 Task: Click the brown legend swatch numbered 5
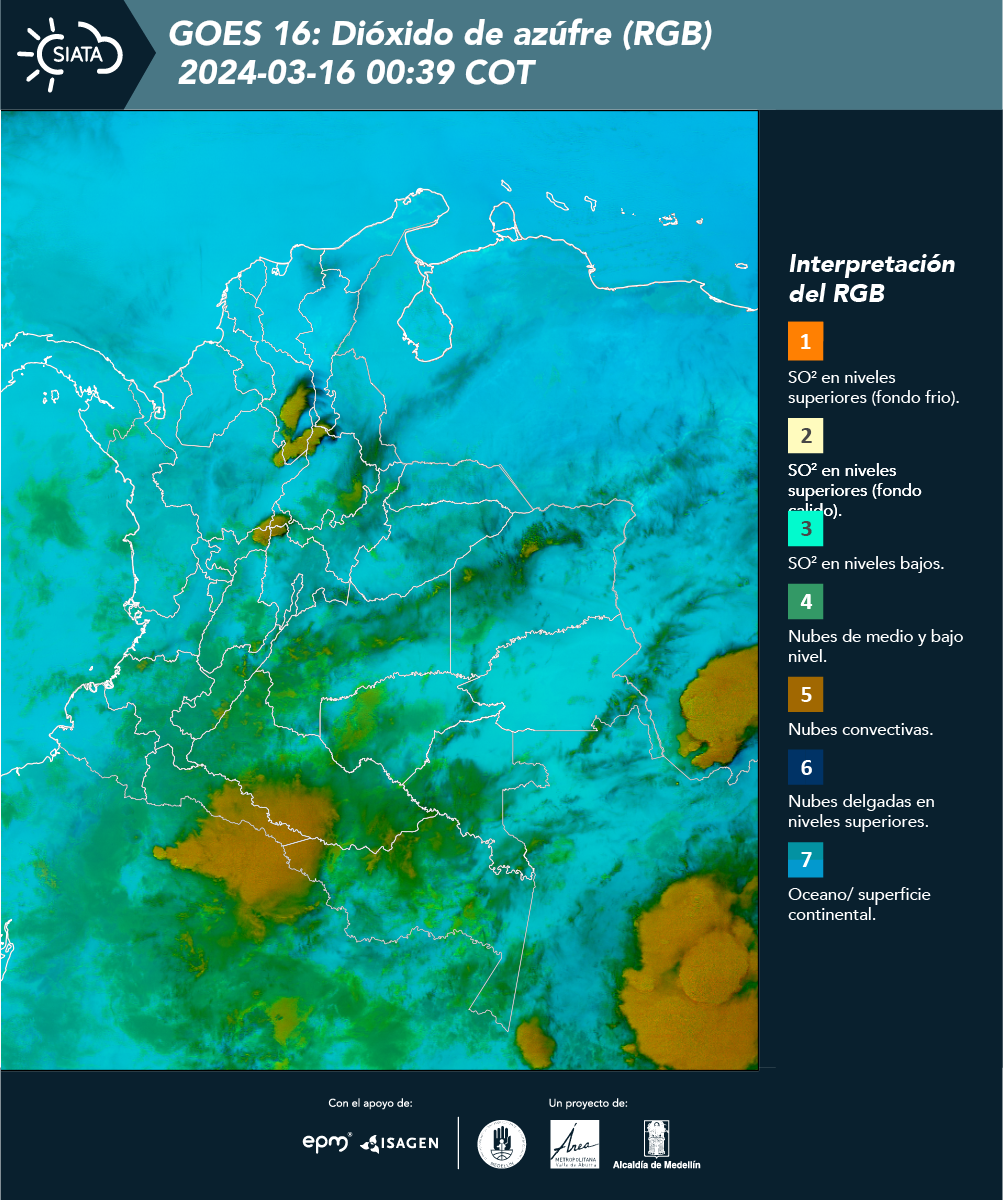[805, 694]
